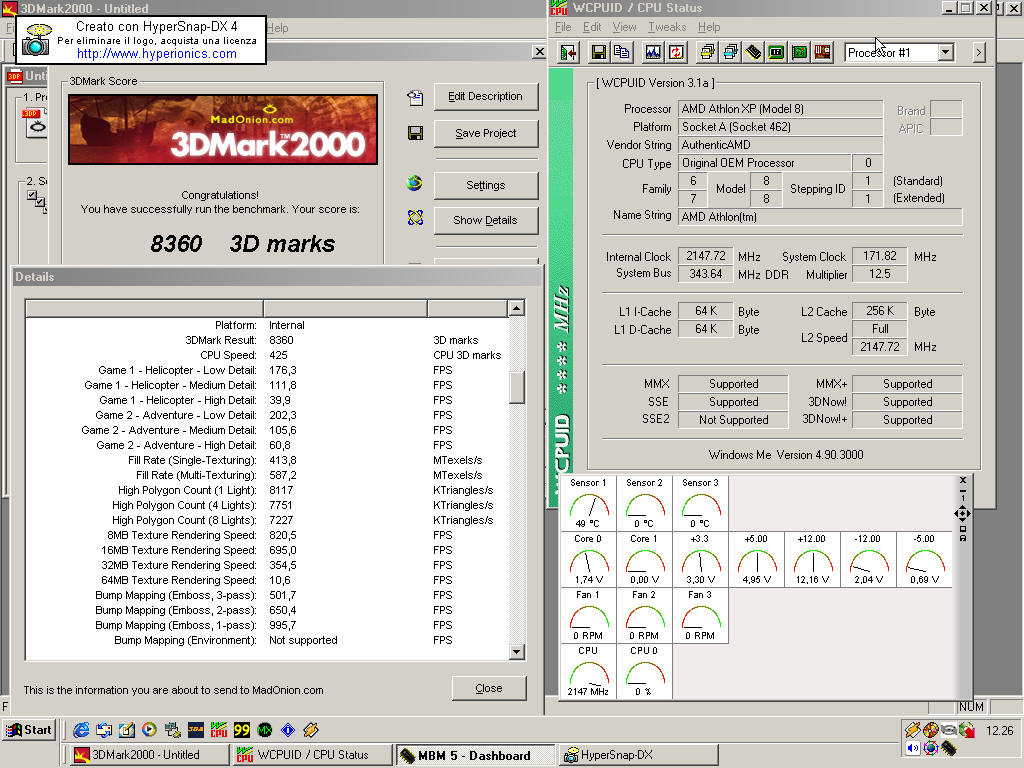Click the exit icon in WCPUID toolbar

(x=569, y=52)
